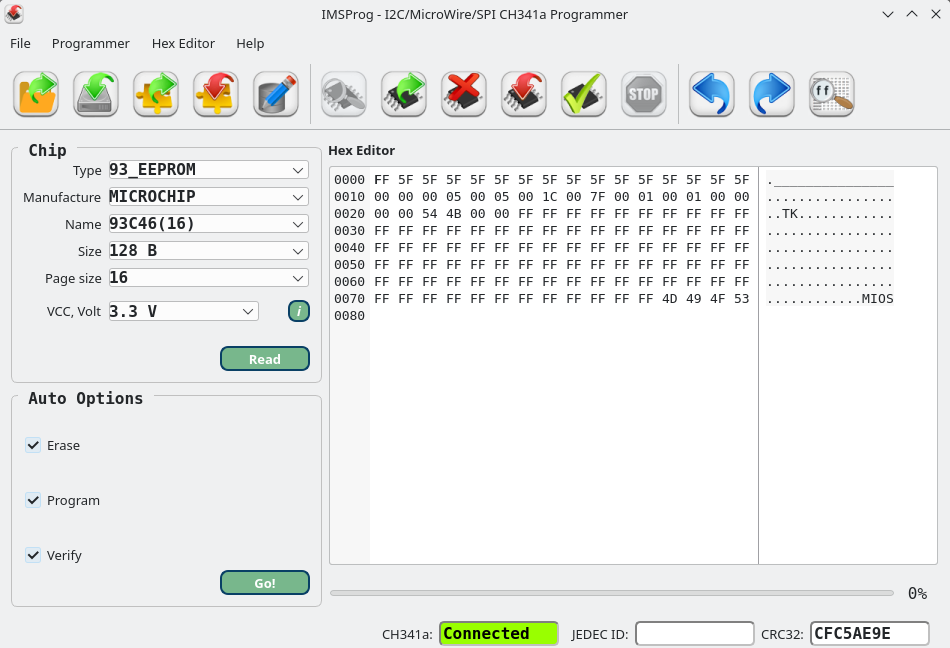Screen dimensions: 950x648
Task: Click the green chip info button
Action: click(x=299, y=311)
